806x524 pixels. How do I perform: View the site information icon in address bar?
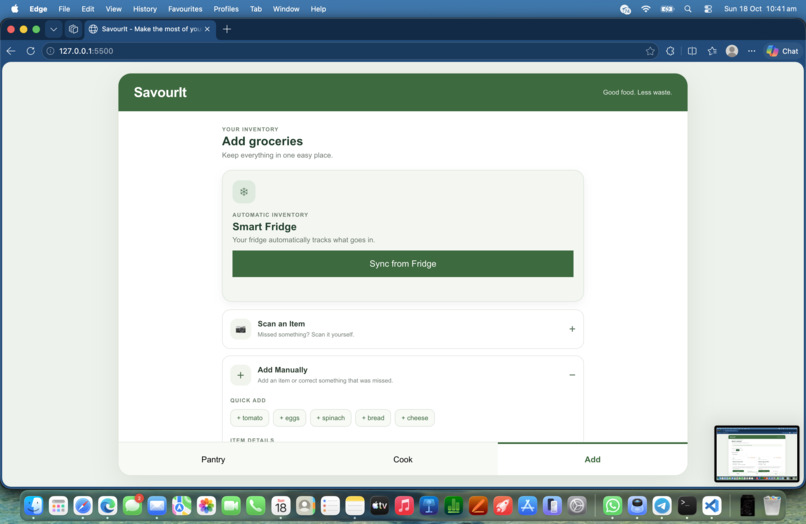coord(50,51)
